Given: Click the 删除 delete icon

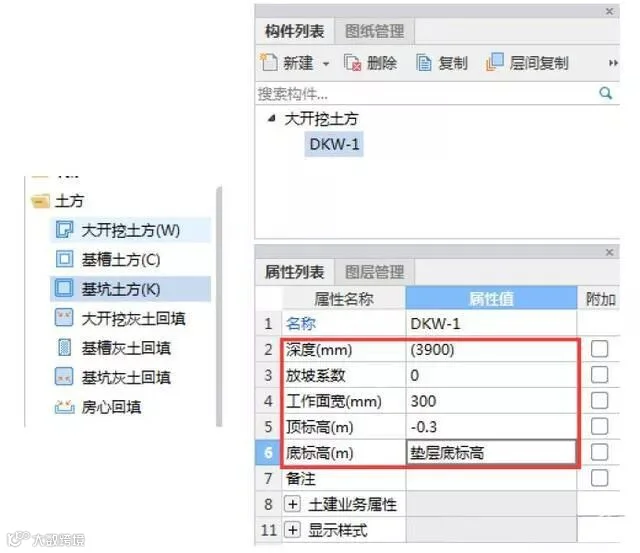Looking at the screenshot, I should (x=353, y=63).
